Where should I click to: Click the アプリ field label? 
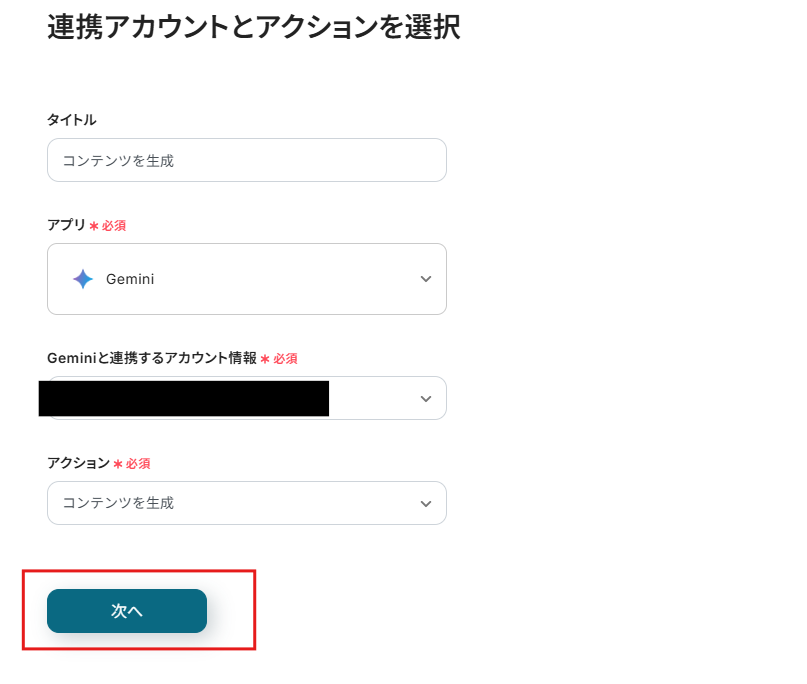[x=66, y=225]
